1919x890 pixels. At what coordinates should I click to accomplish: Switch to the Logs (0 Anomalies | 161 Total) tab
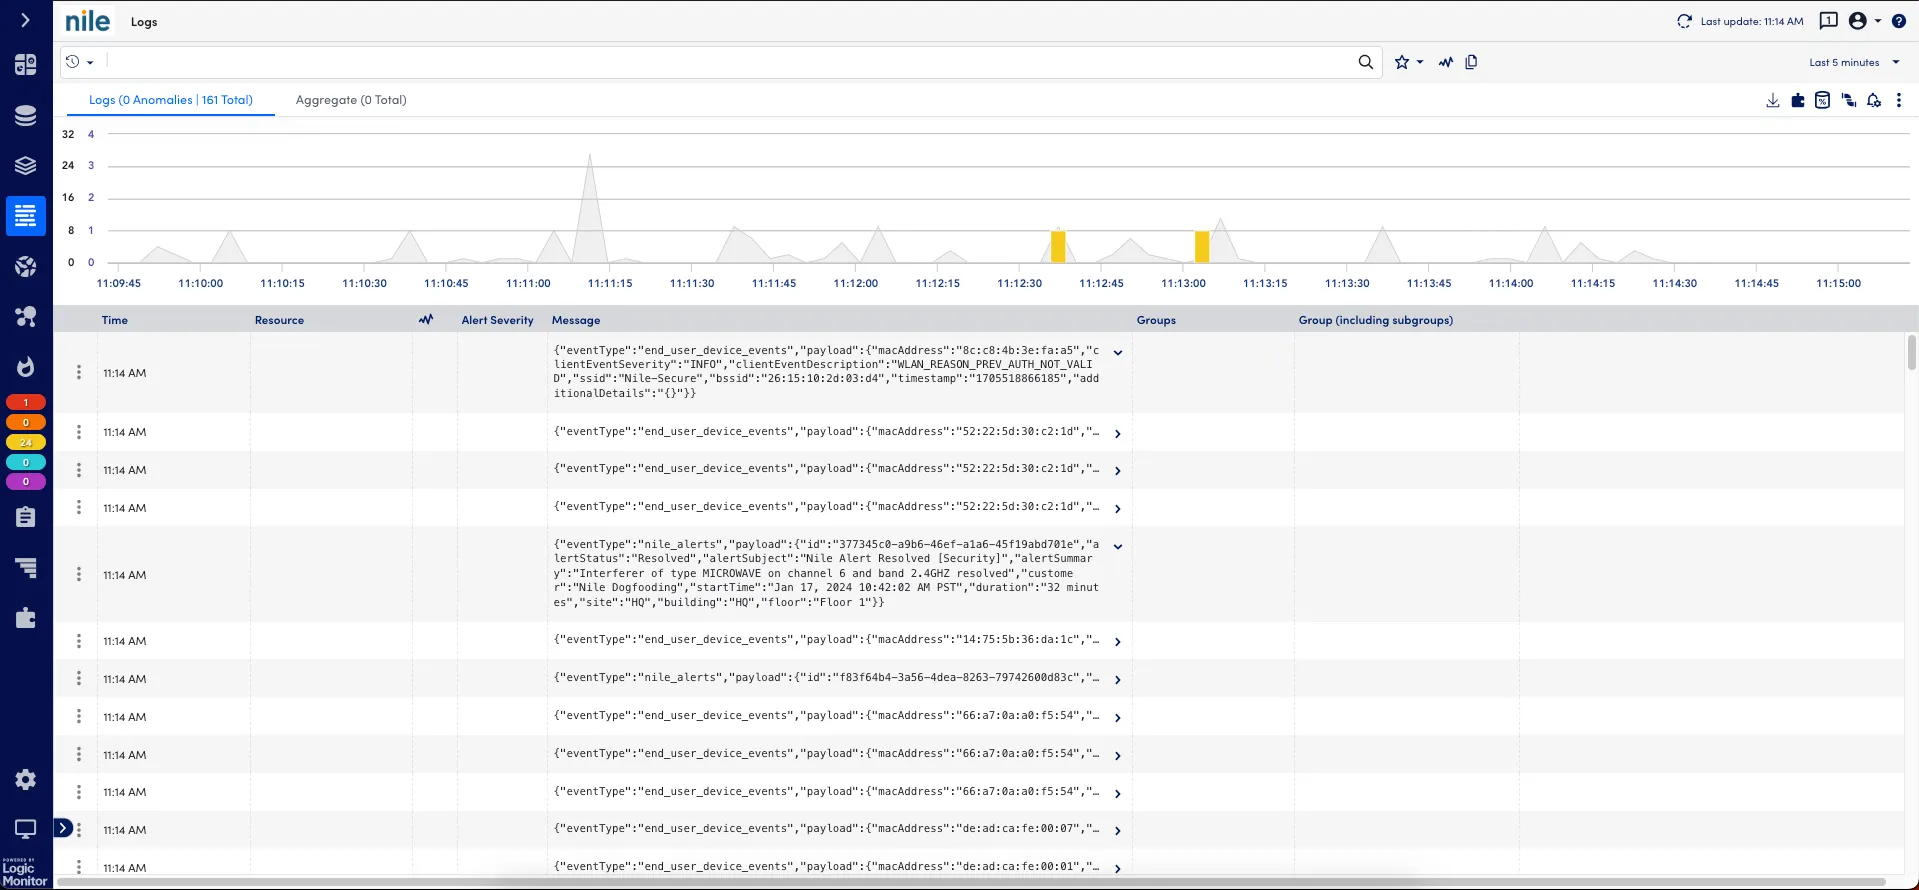point(171,100)
